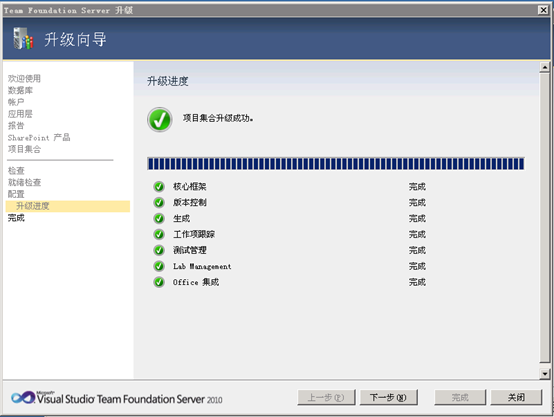Click the 升级进度 page heading
Image resolution: width=554 pixels, height=417 pixels.
168,81
